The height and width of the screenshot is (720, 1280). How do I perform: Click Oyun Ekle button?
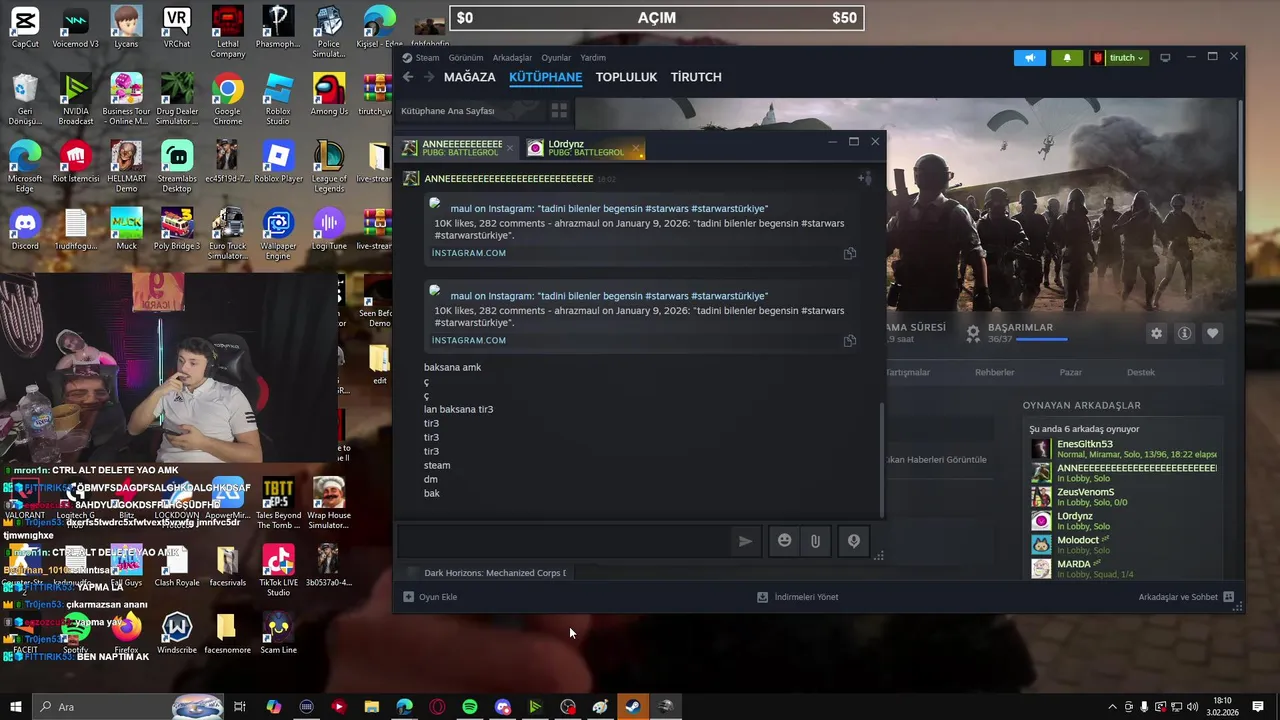(x=430, y=597)
